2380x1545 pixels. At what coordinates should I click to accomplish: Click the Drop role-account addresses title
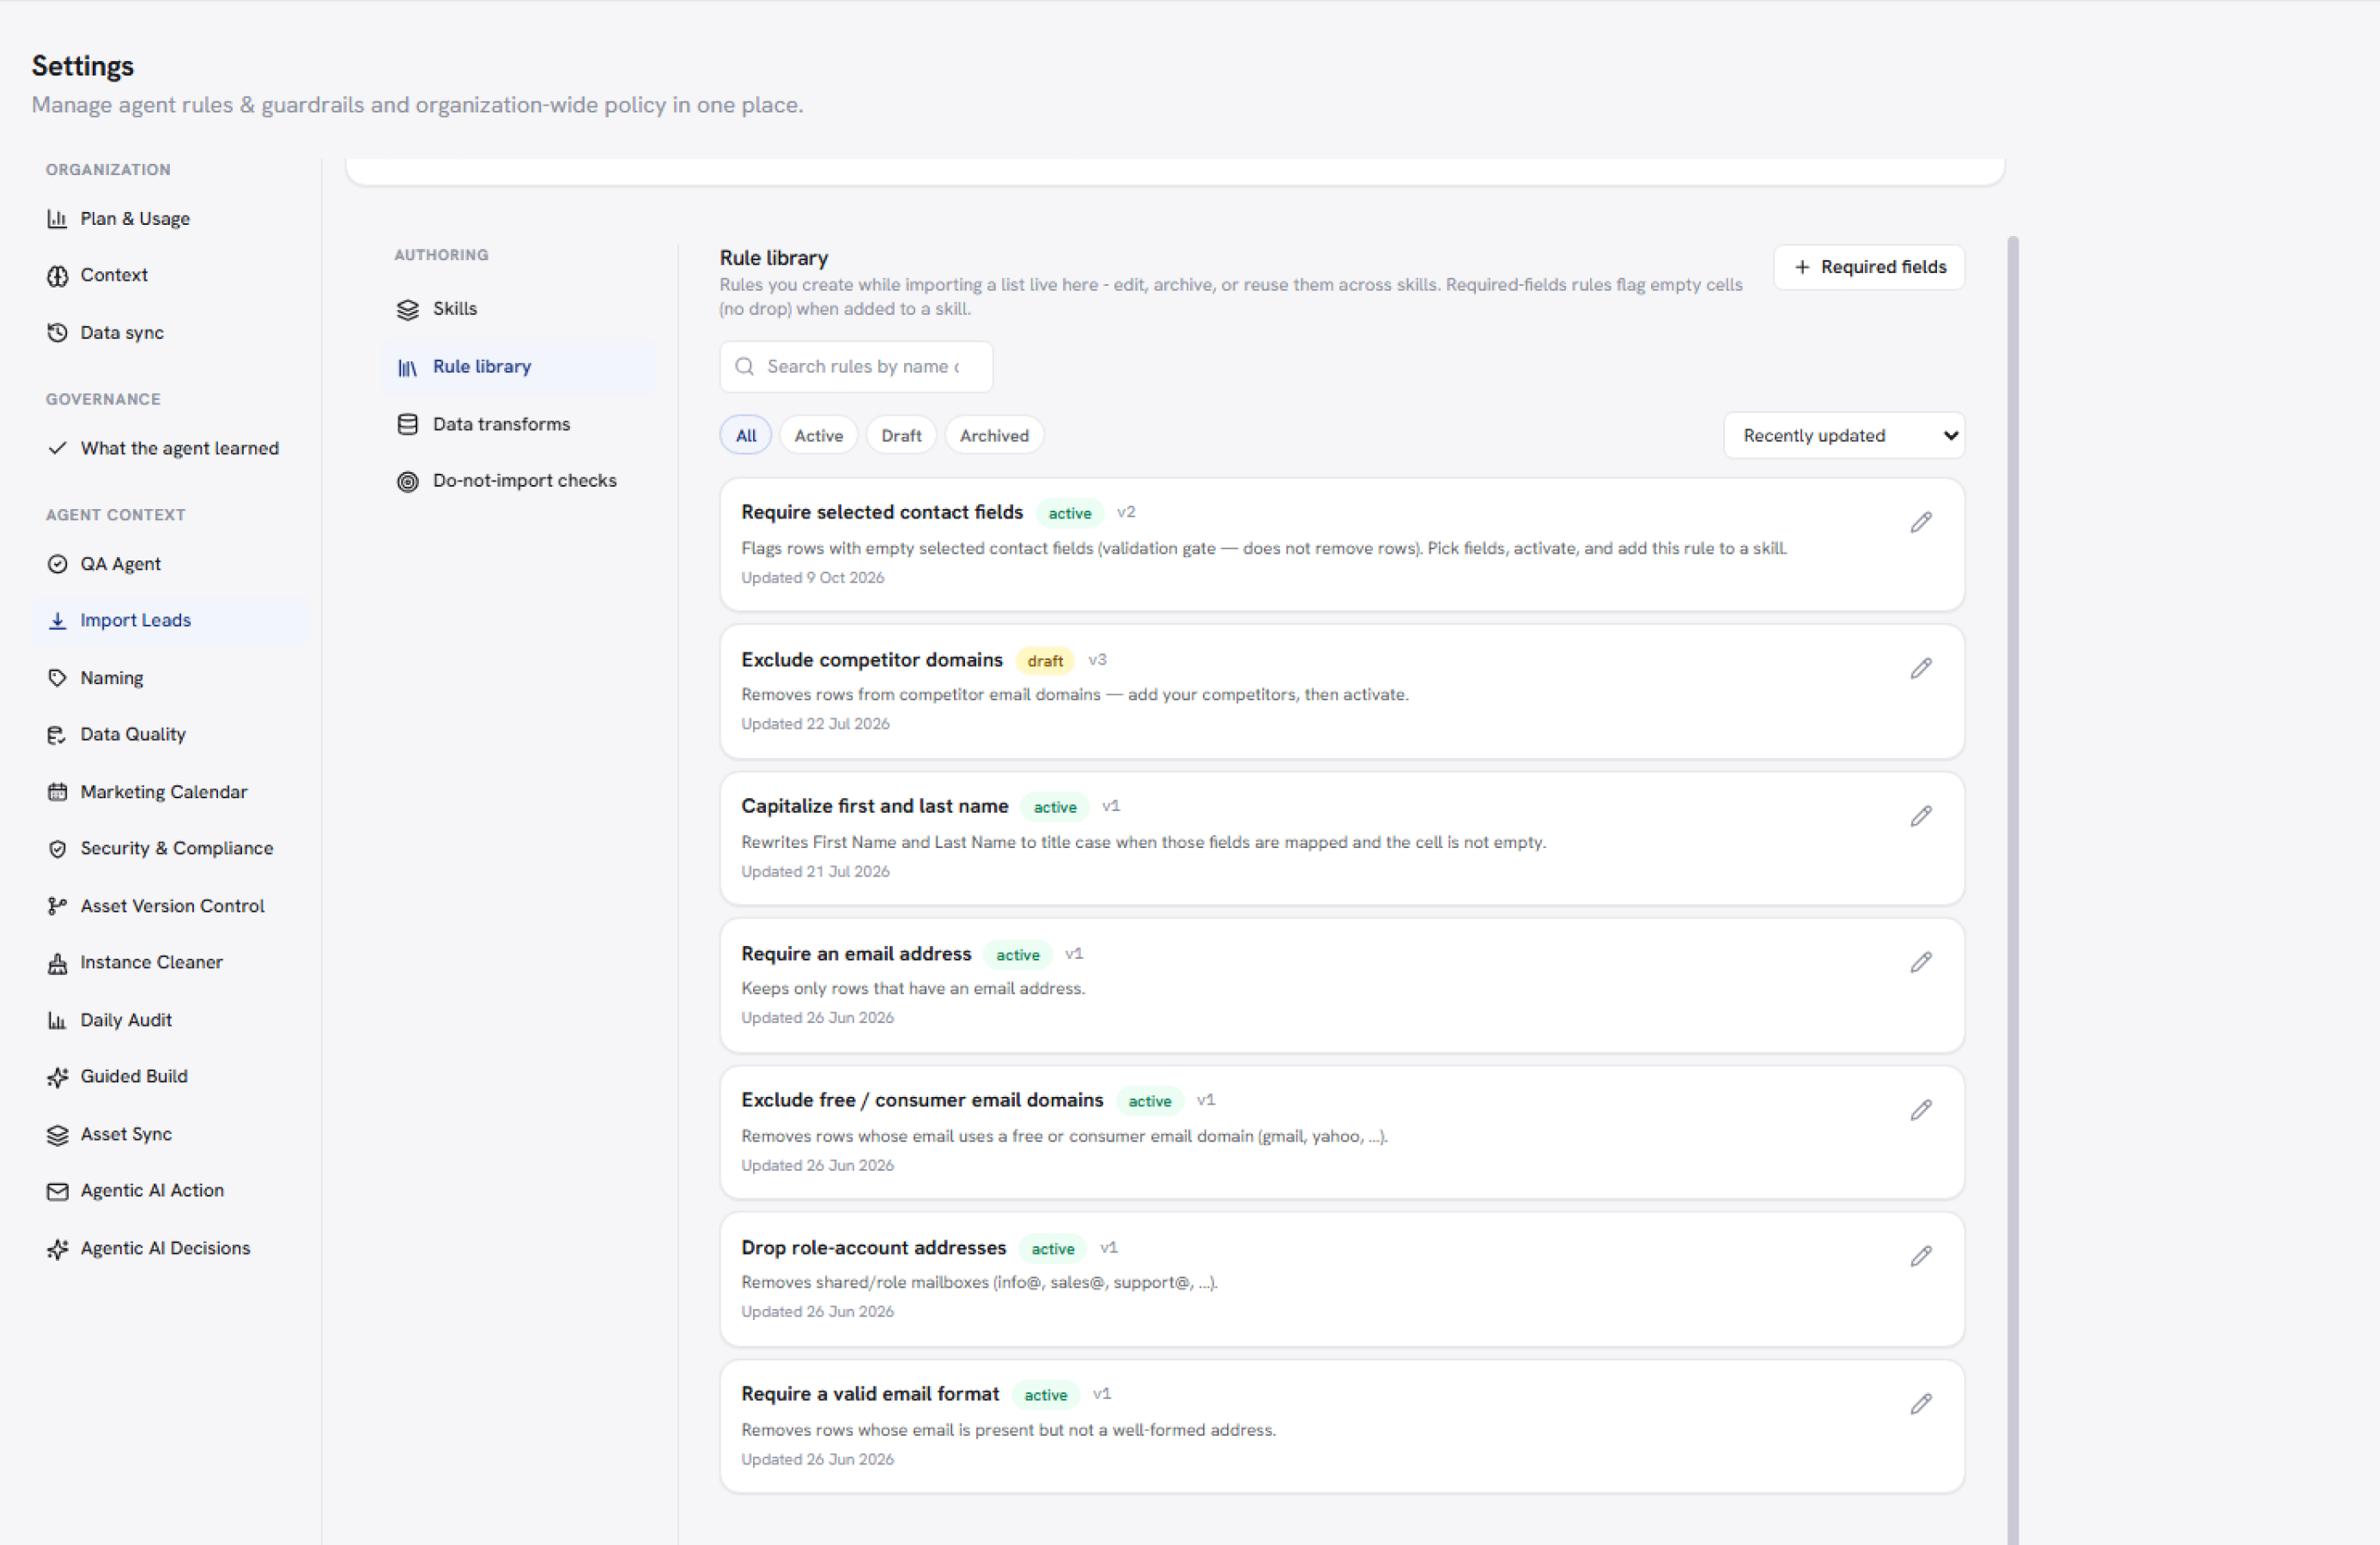[x=873, y=1248]
